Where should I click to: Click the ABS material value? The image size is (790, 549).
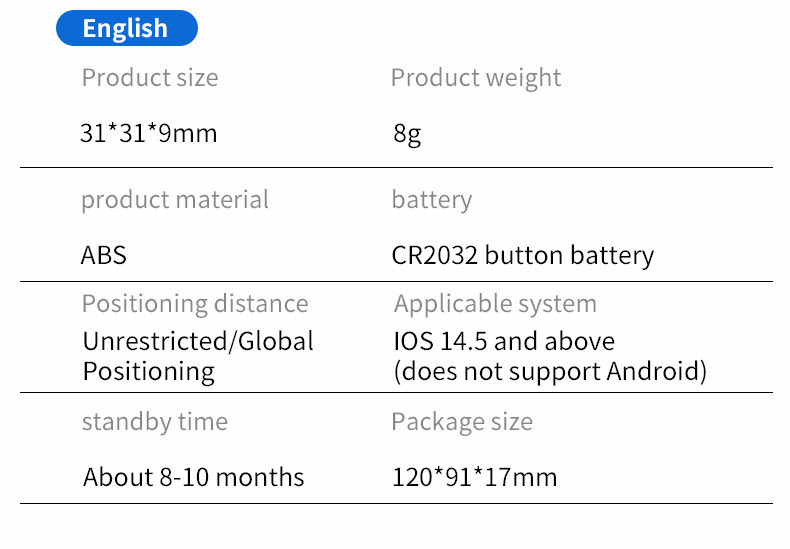[x=104, y=255]
